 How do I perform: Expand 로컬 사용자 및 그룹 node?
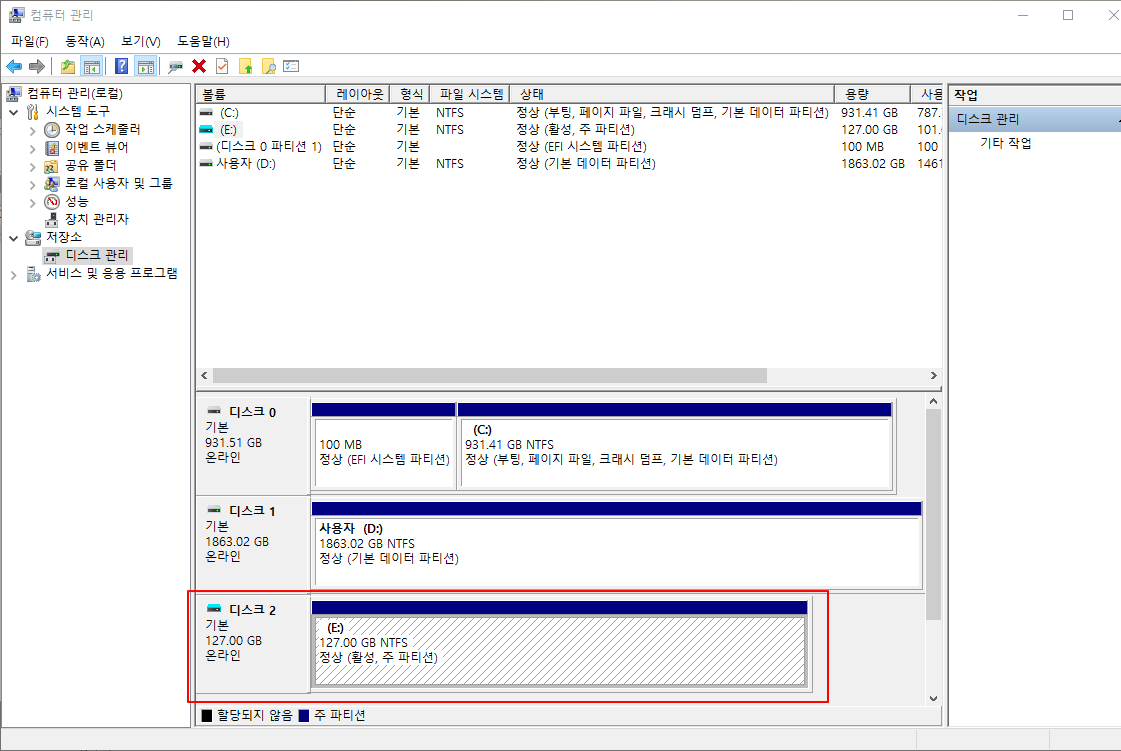pyautogui.click(x=32, y=184)
